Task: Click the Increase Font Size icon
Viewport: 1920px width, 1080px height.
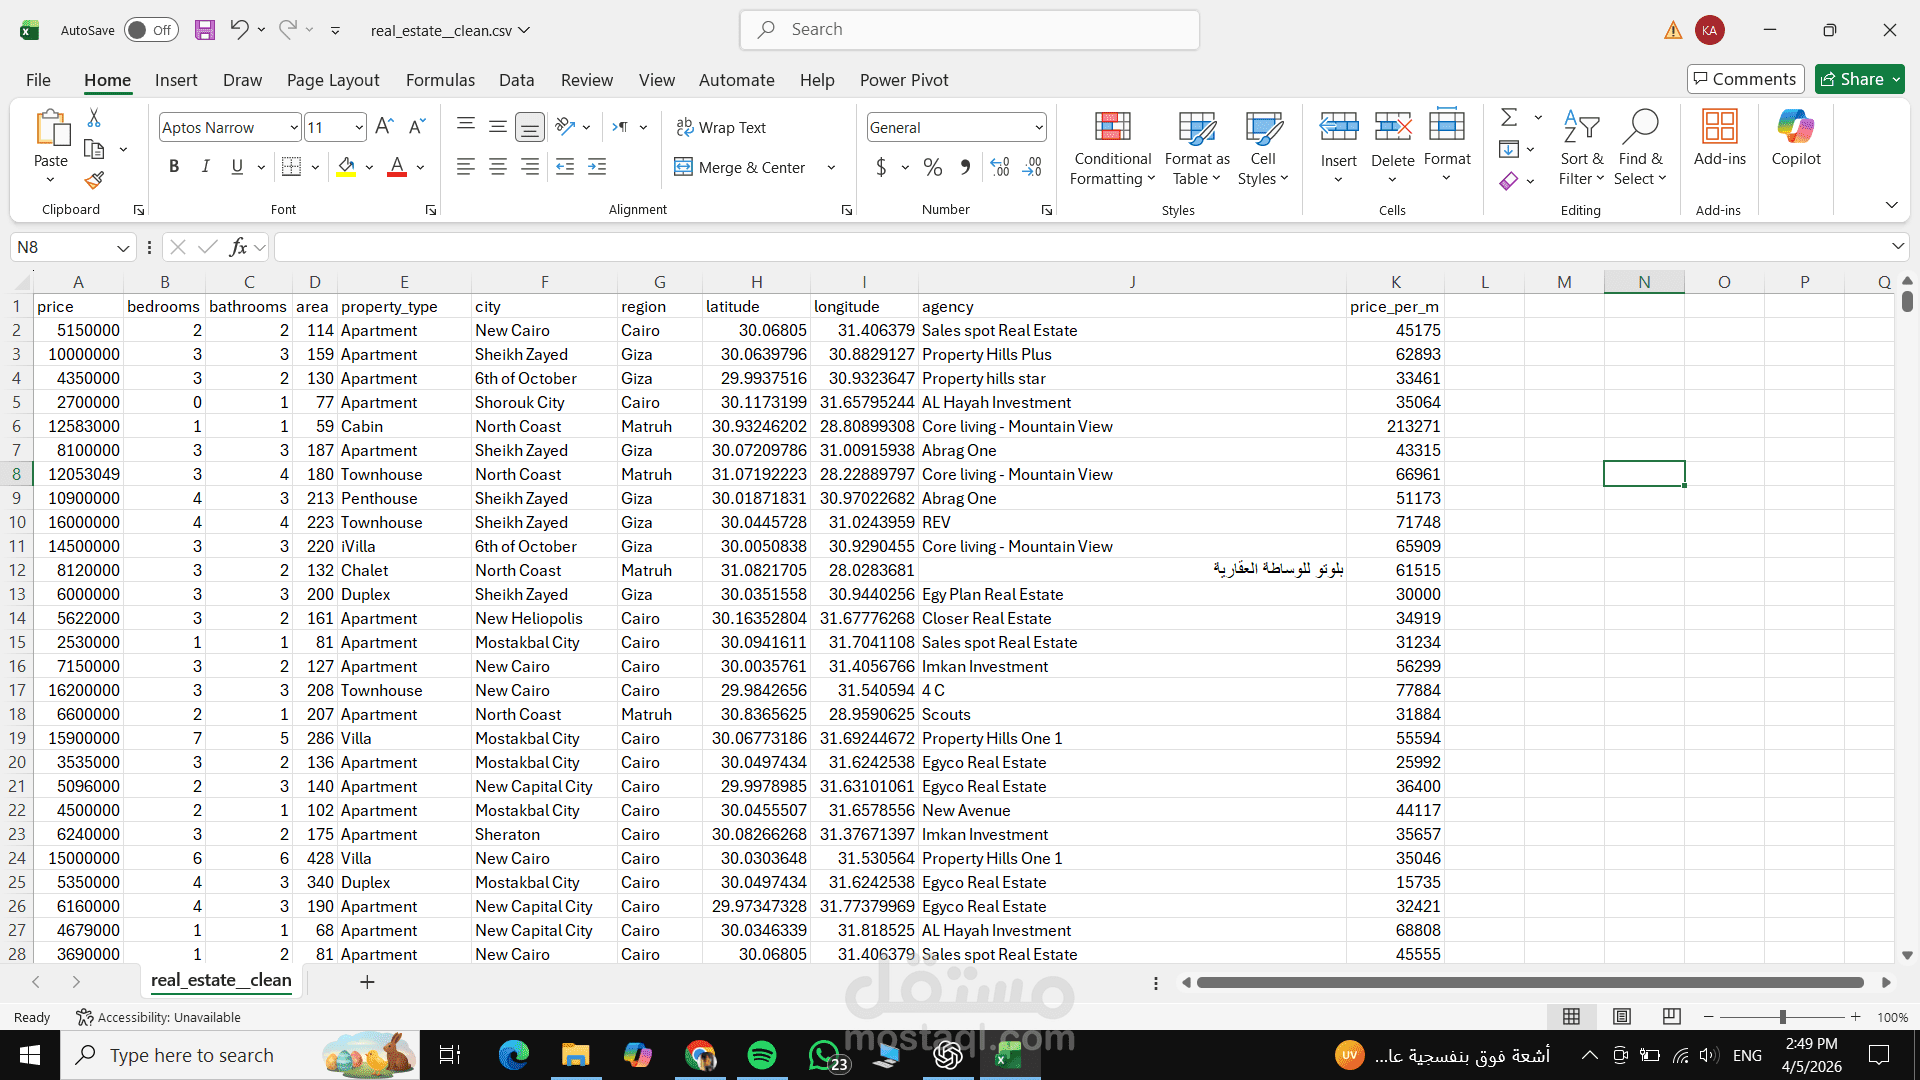Action: [384, 127]
